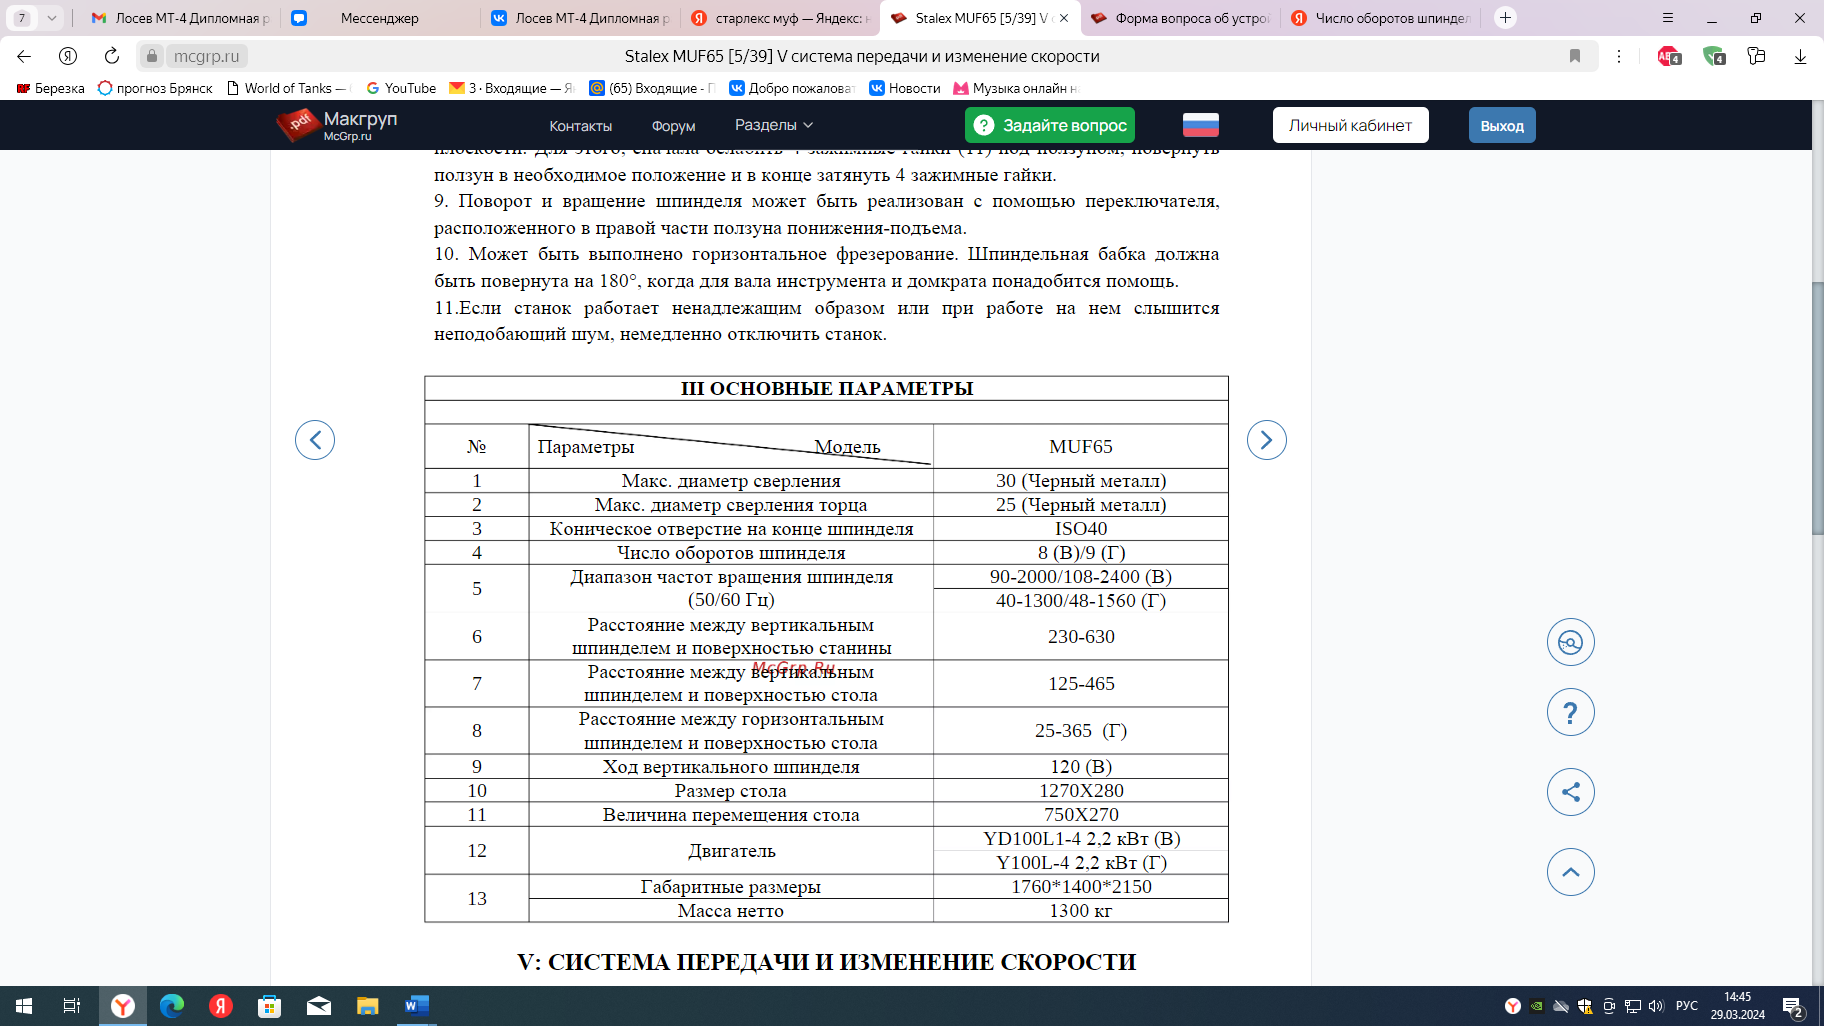Open Добро пожаловать VK bookmark

pos(792,88)
